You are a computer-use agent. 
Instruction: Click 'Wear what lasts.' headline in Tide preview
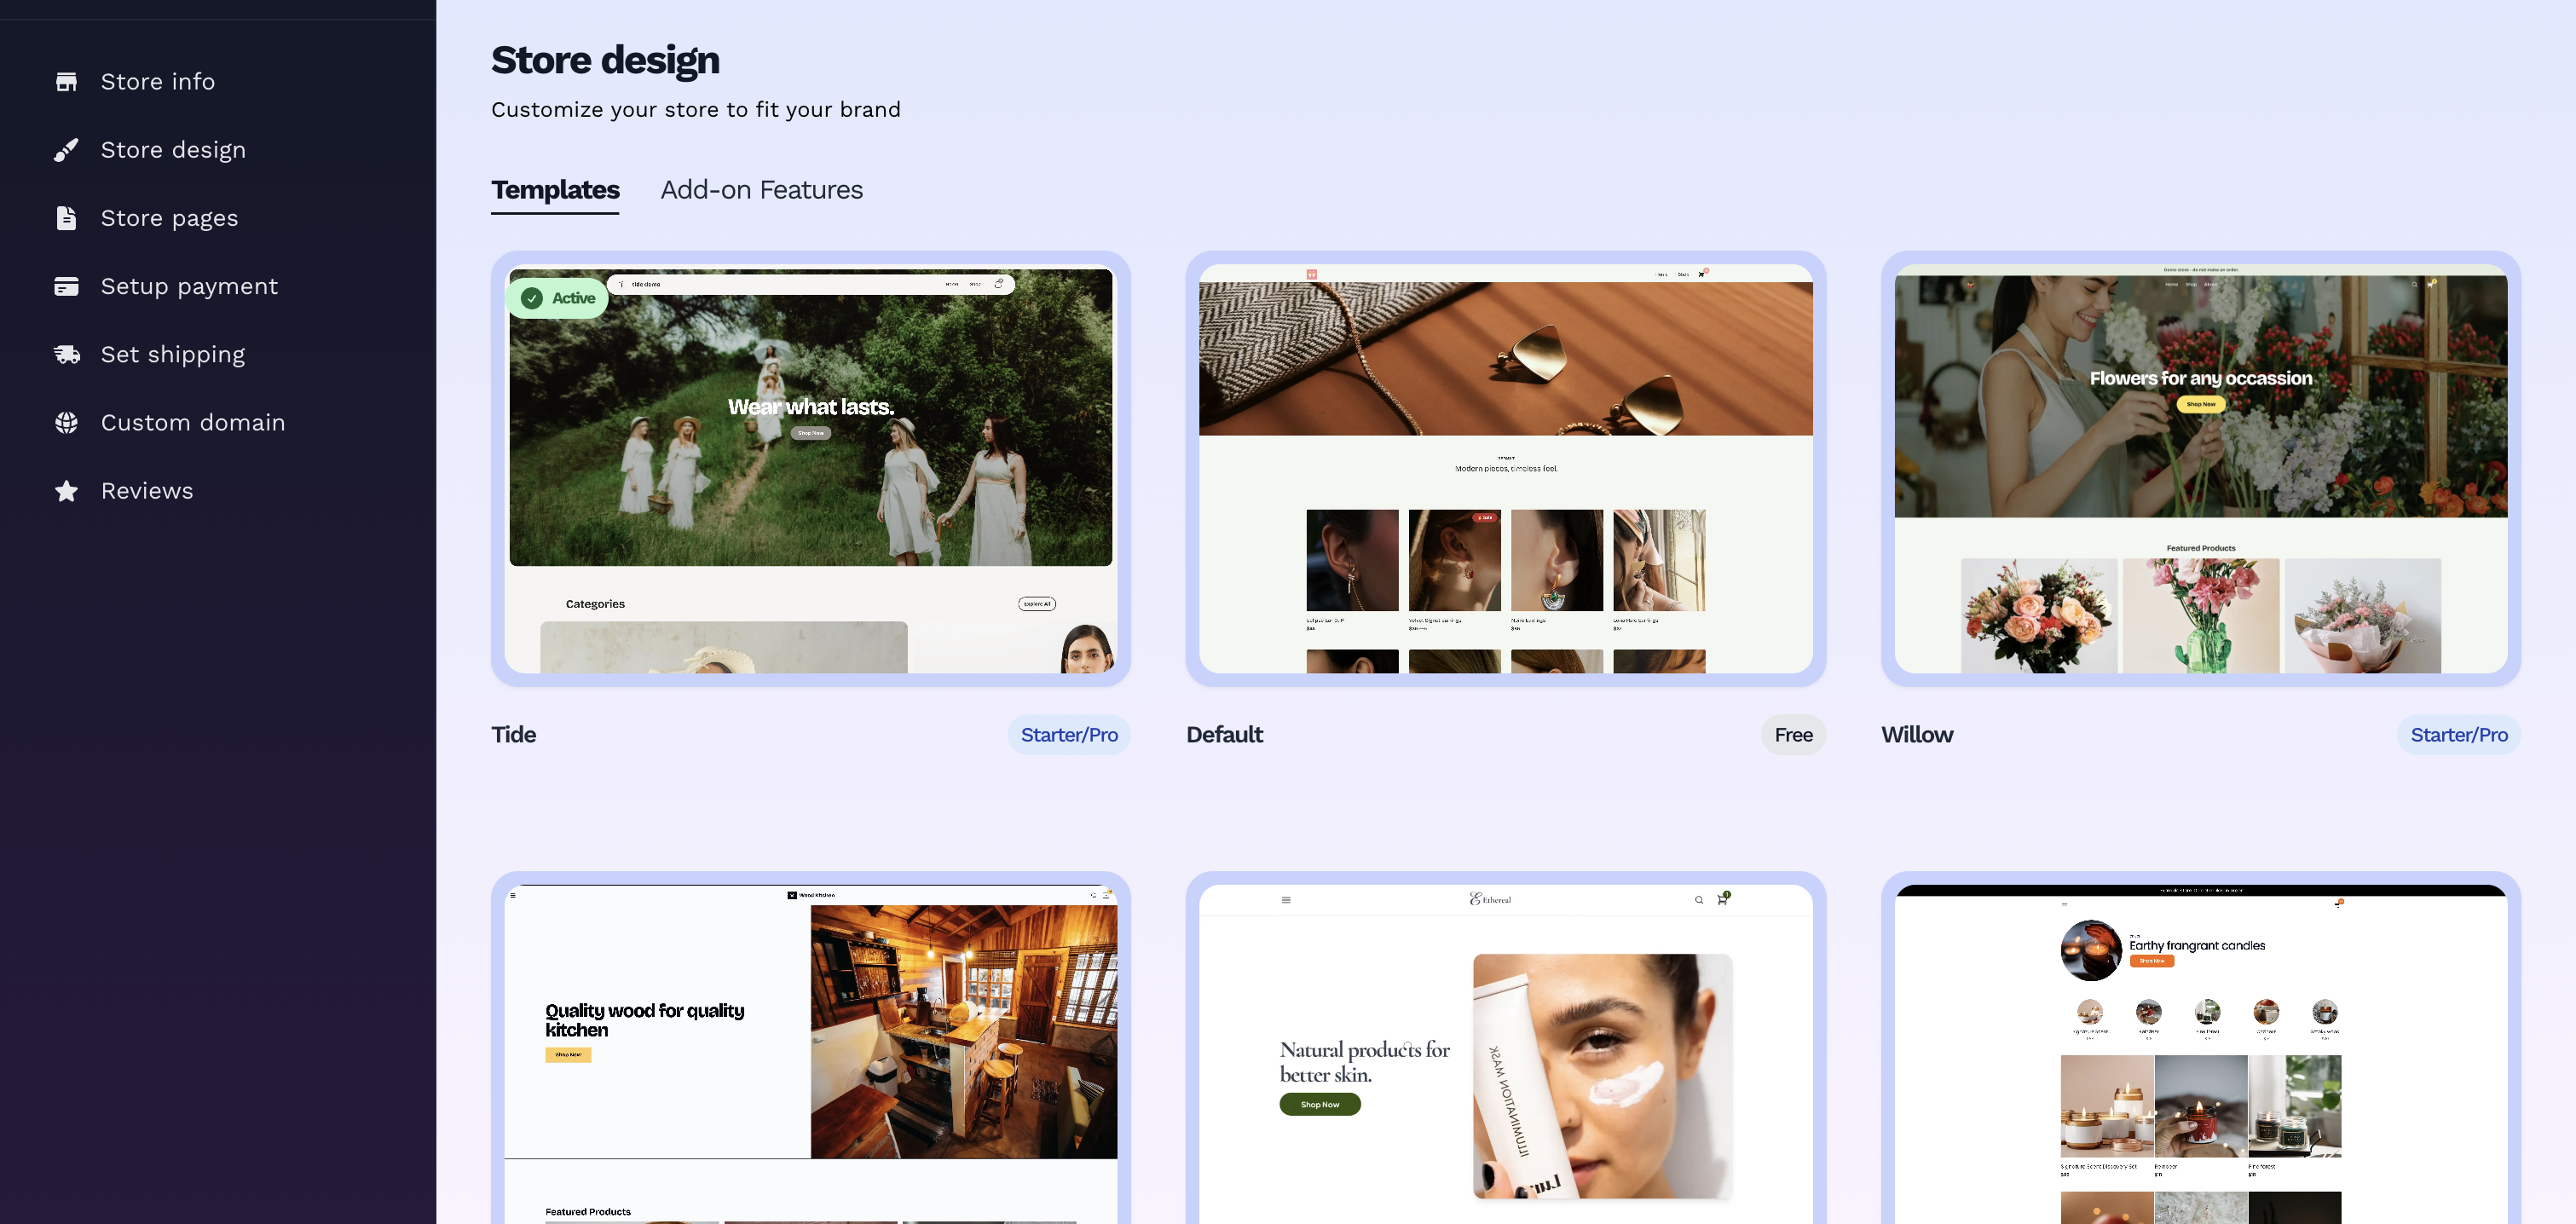tap(811, 407)
